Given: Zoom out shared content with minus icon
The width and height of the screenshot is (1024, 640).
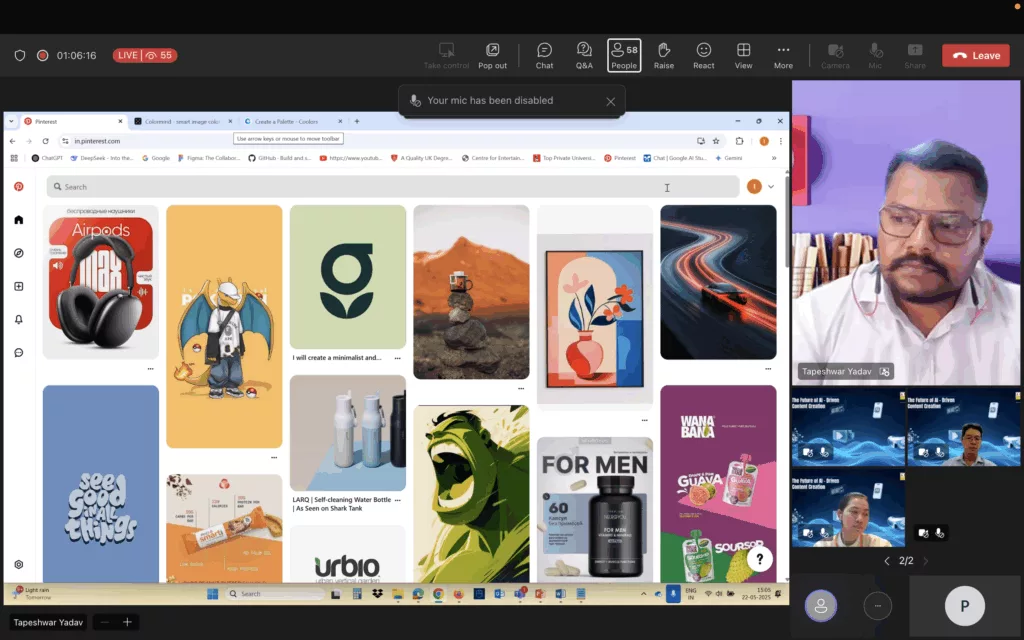Looking at the screenshot, I should pyautogui.click(x=104, y=622).
